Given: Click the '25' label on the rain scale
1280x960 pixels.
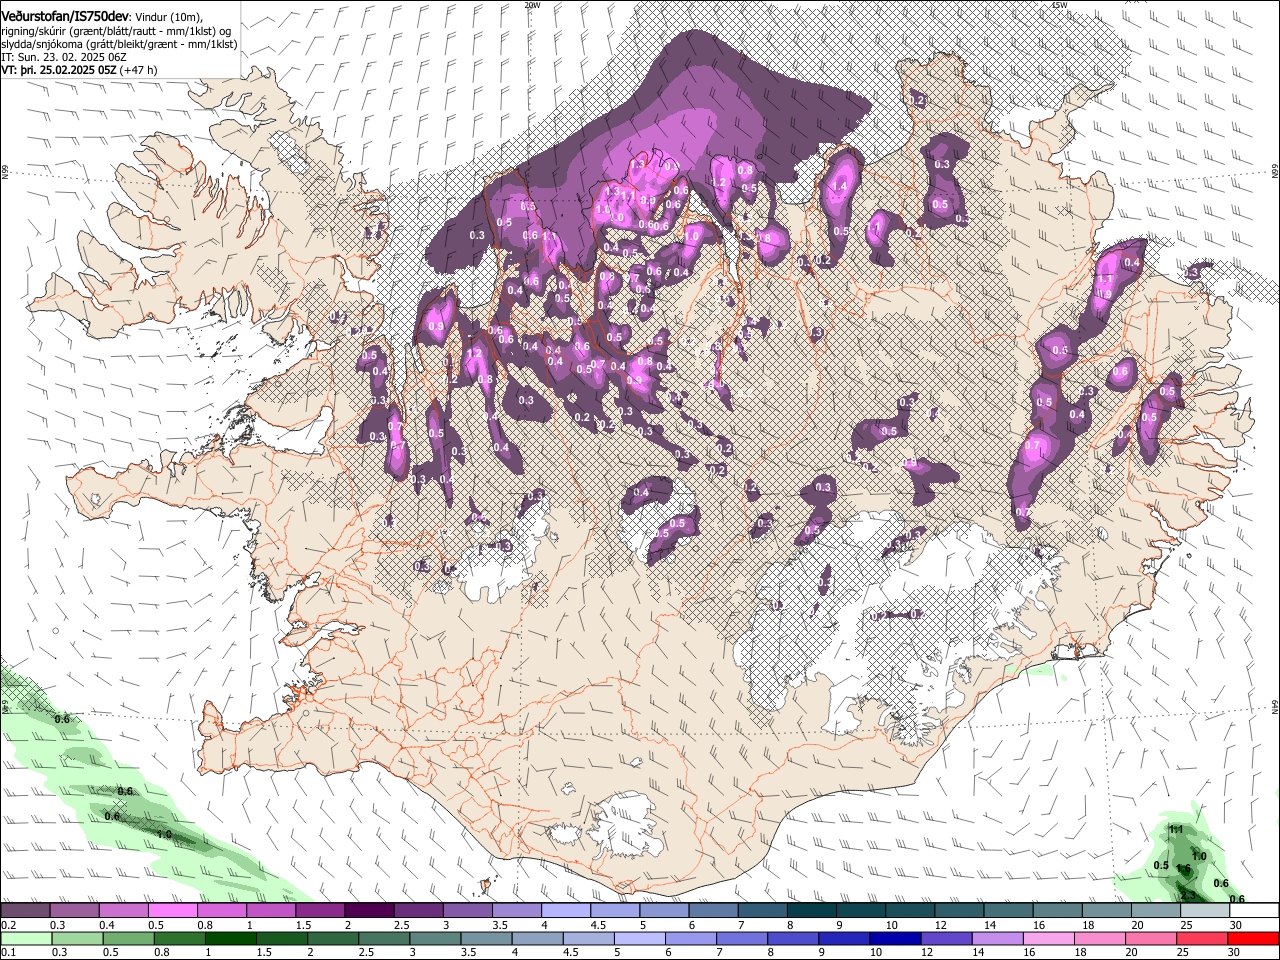Looking at the screenshot, I should [x=1183, y=953].
